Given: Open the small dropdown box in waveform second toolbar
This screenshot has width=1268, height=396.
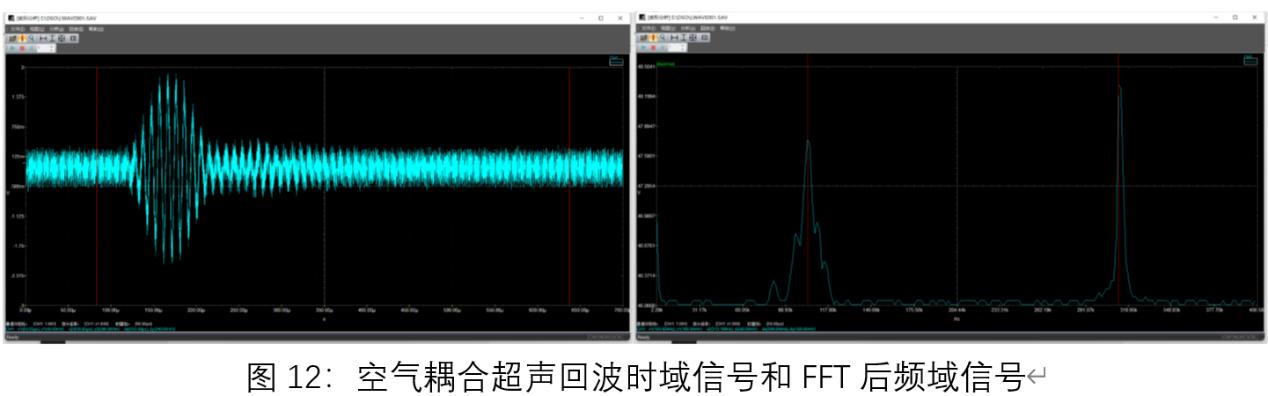Looking at the screenshot, I should tap(46, 48).
